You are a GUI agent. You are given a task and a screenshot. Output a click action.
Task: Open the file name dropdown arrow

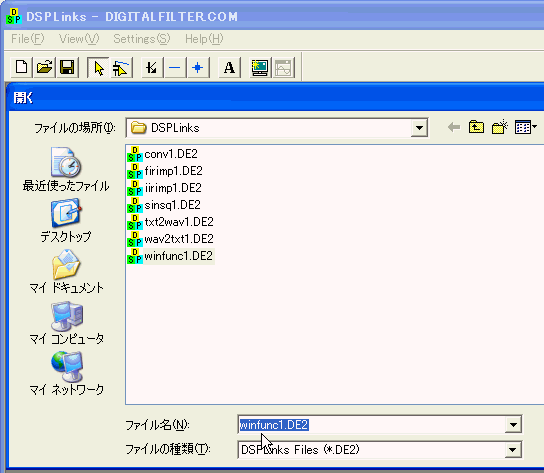pos(513,425)
